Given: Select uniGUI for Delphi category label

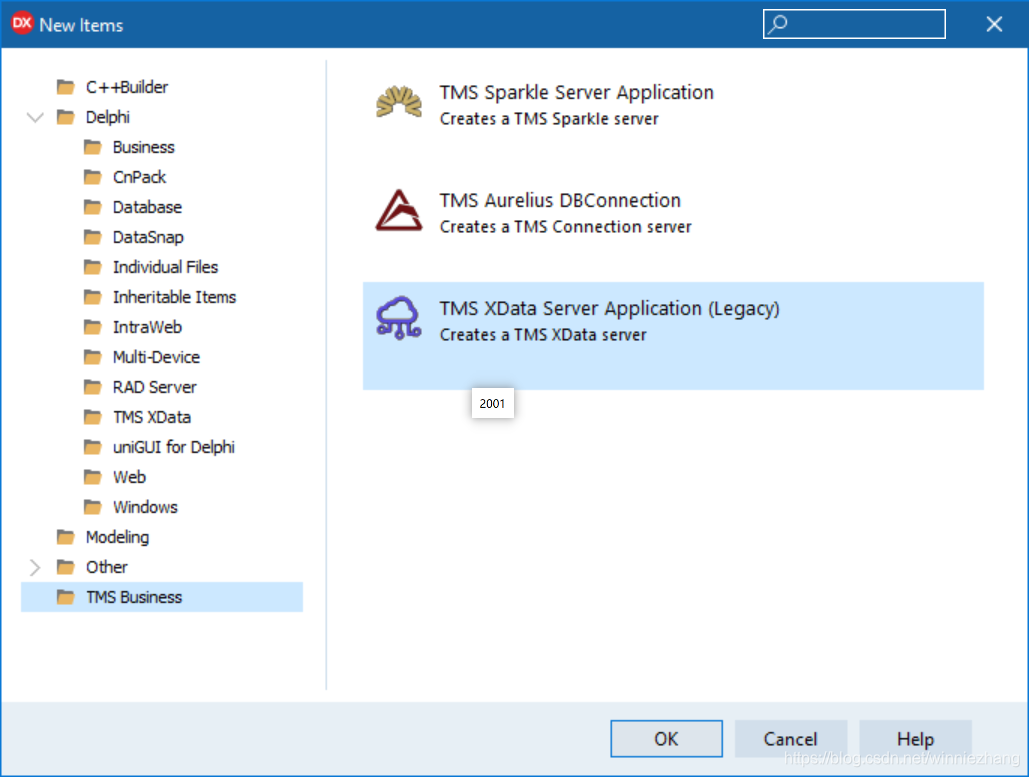Looking at the screenshot, I should pos(173,448).
